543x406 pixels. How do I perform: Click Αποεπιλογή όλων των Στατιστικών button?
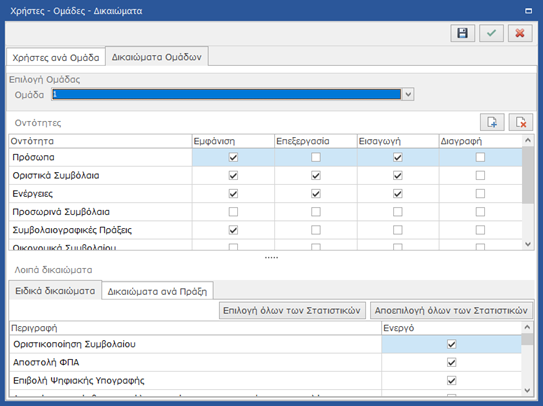pyautogui.click(x=451, y=310)
